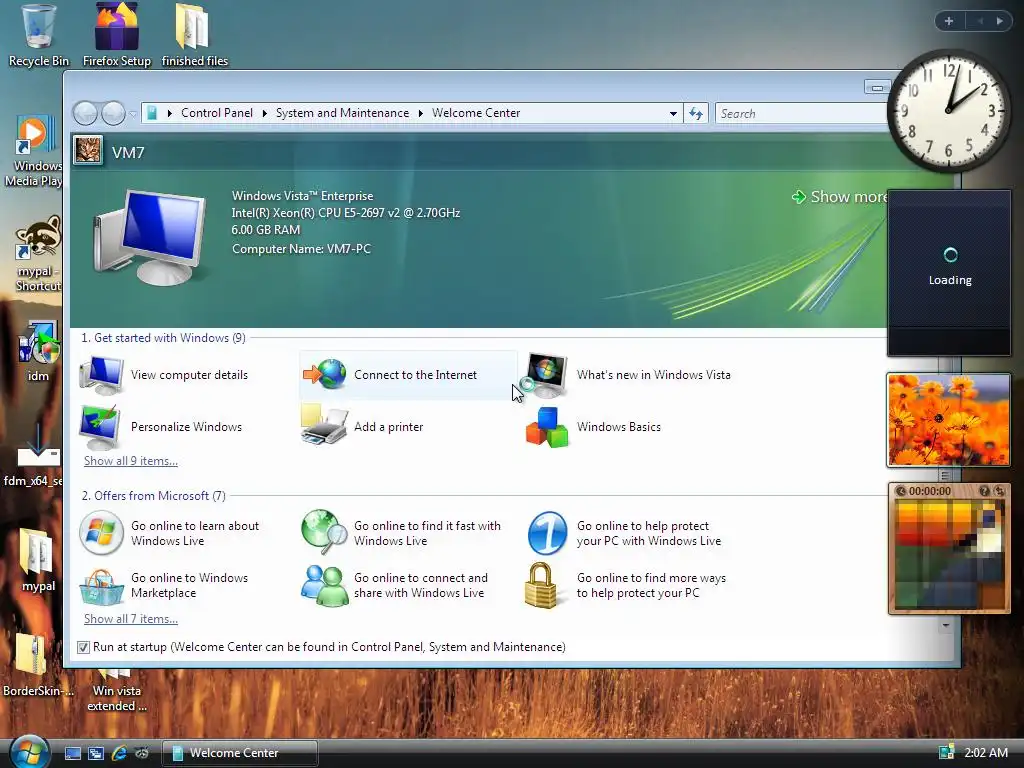
Task: Toggle Run at startup checkbox
Action: point(83,647)
